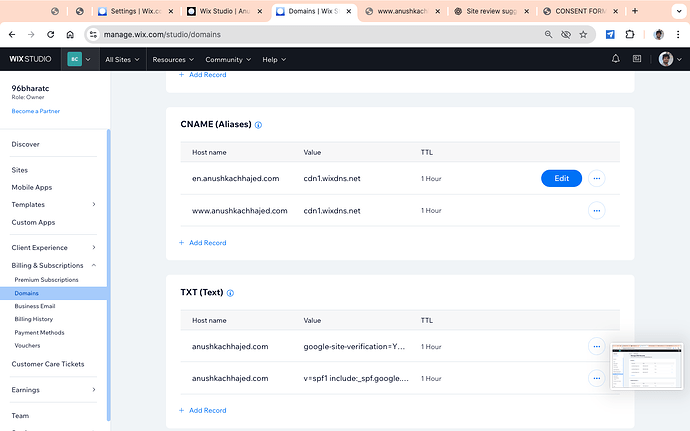The width and height of the screenshot is (690, 431).
Task: Expand the Resources menu
Action: [x=173, y=59]
